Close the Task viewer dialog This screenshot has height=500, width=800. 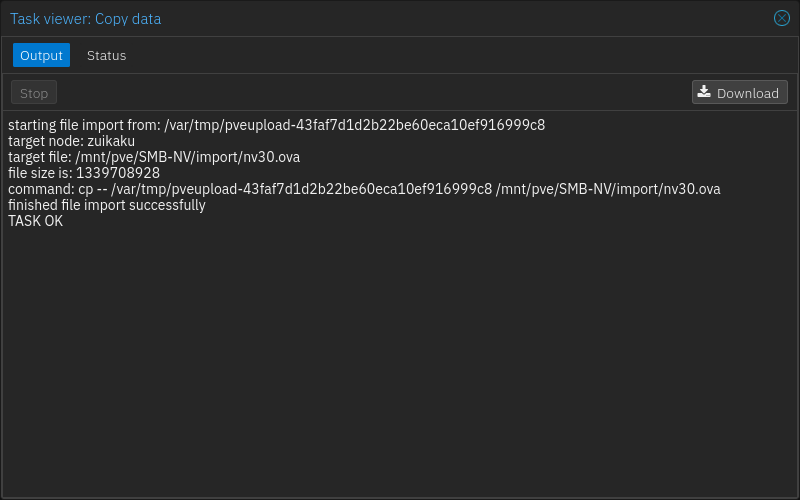click(782, 18)
